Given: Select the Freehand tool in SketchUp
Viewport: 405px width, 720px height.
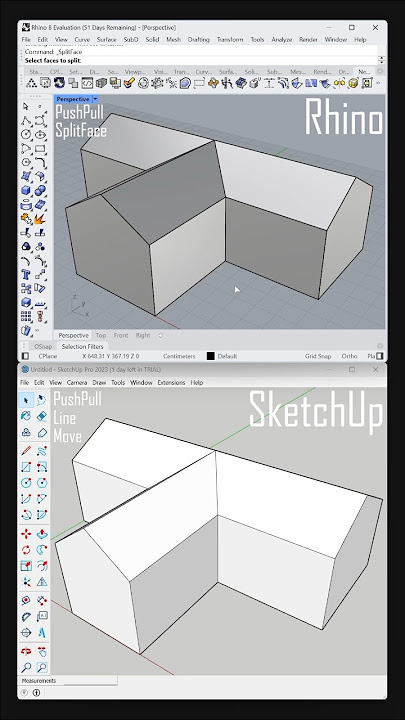Looking at the screenshot, I should 42,450.
